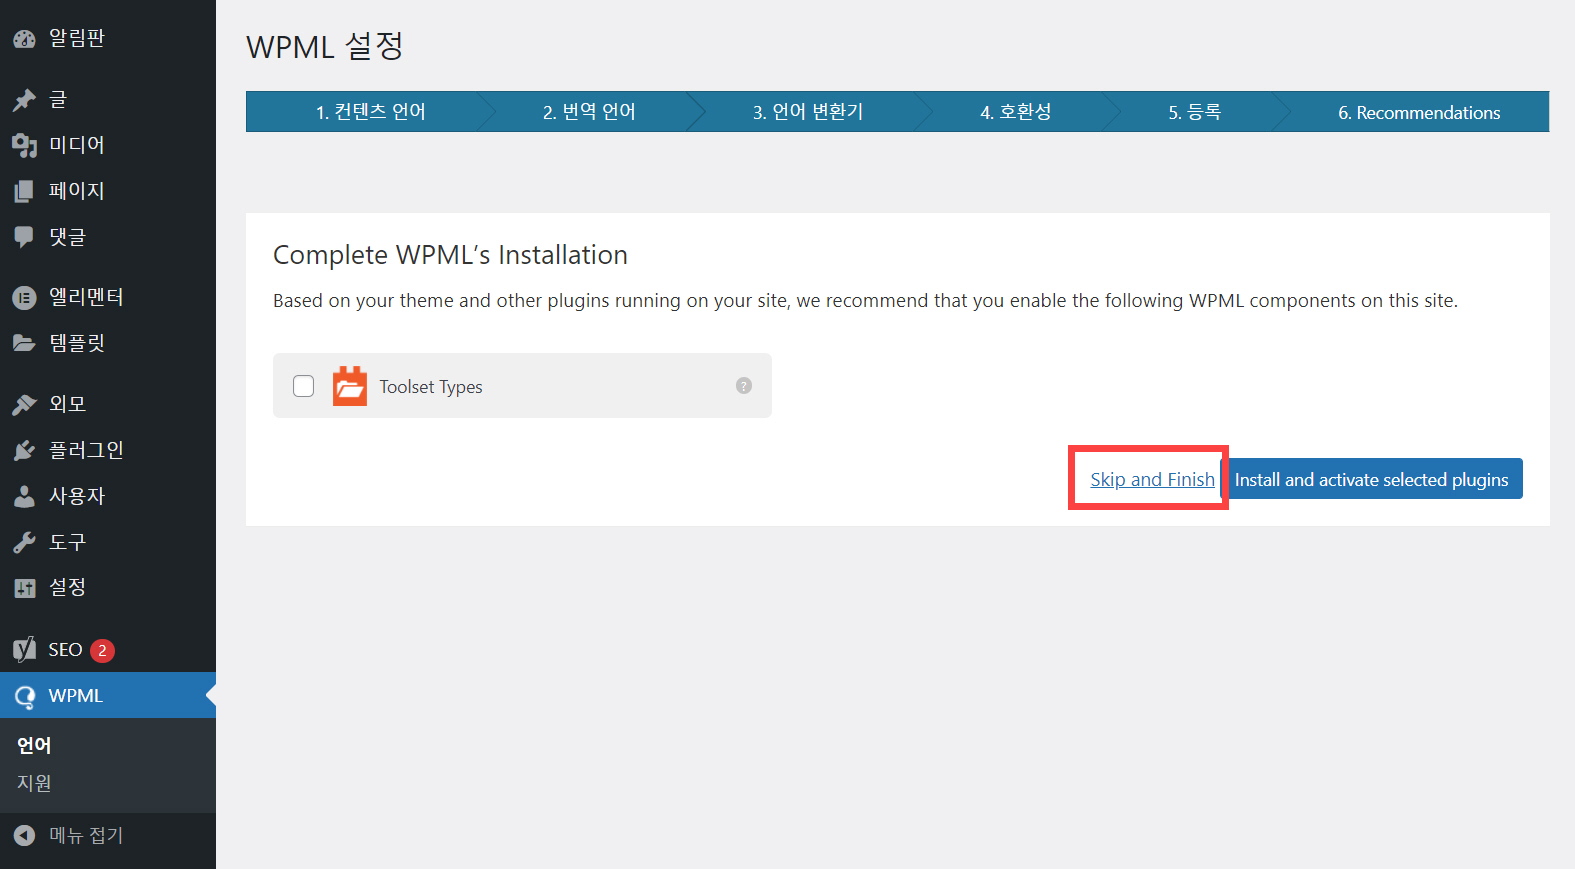Open the Toolset Types help question mark
The height and width of the screenshot is (869, 1575).
(x=744, y=386)
